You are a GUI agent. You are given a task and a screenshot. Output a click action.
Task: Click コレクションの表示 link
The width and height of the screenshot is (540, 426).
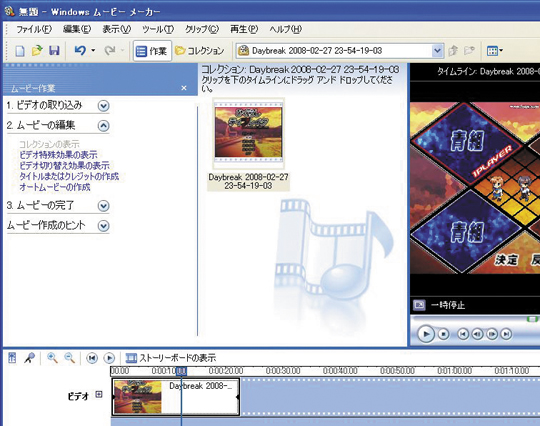(49, 144)
